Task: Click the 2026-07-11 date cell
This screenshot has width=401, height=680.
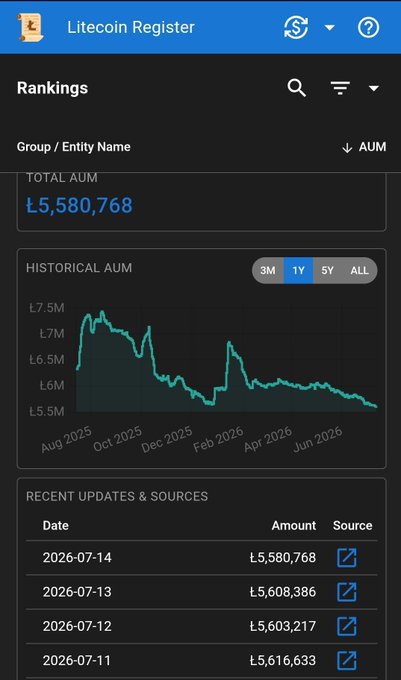Action: coord(77,660)
